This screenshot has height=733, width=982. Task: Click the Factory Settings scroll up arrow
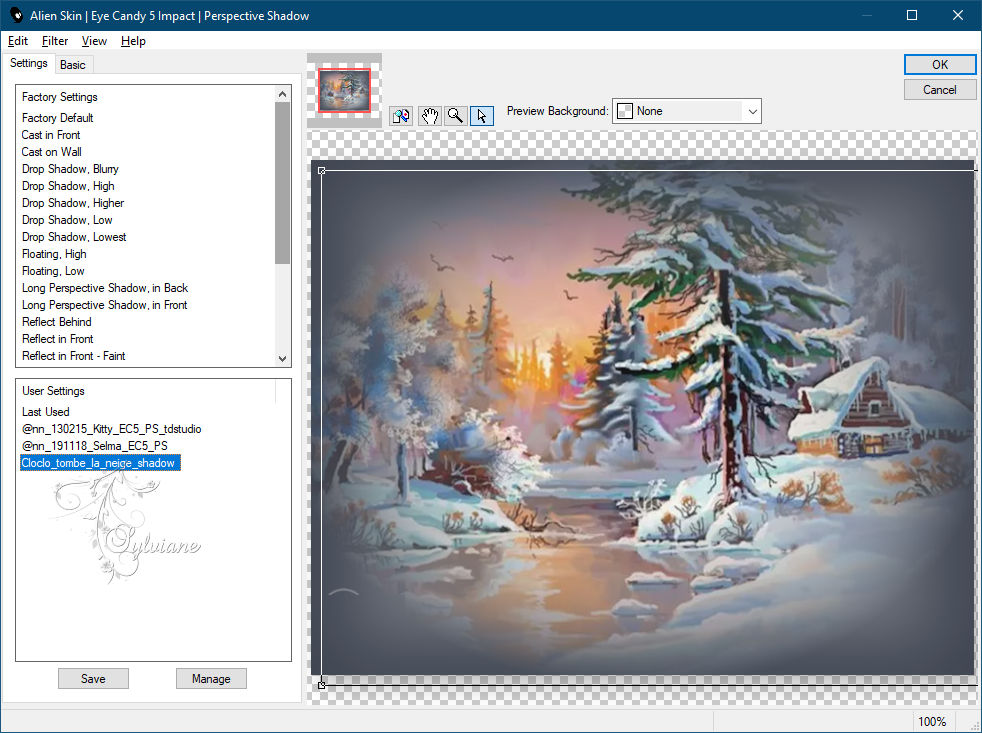(282, 94)
